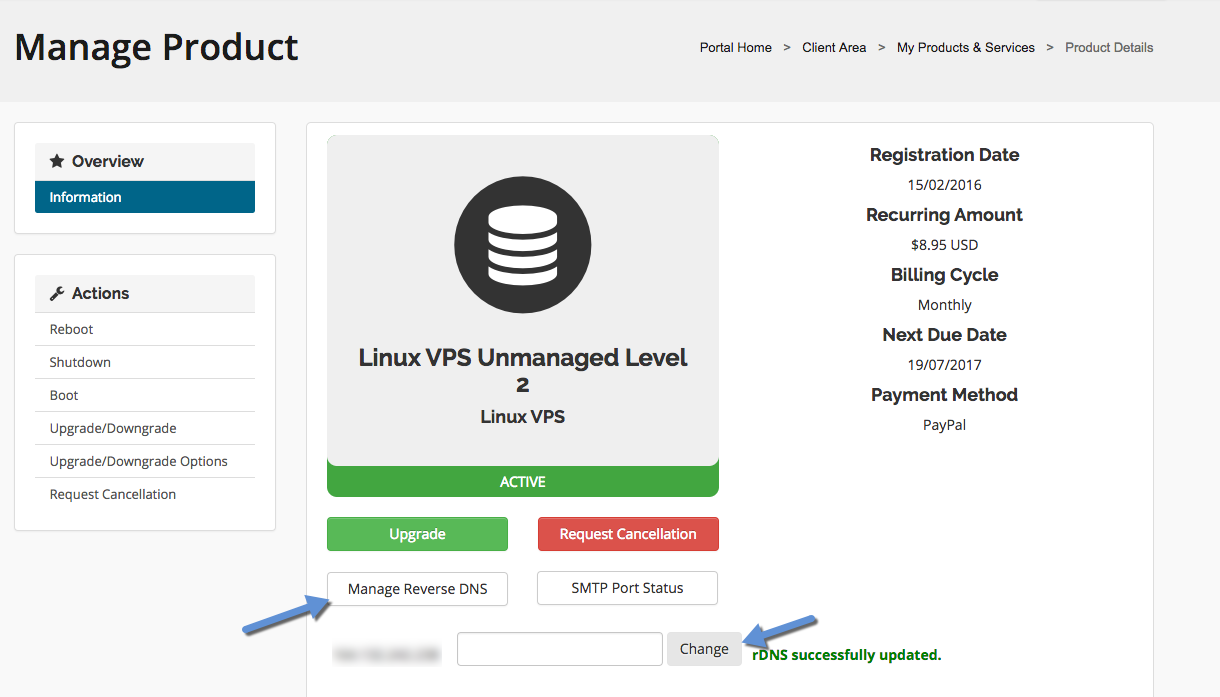This screenshot has width=1220, height=697.
Task: Choose Shutdown in the Actions panel
Action: [x=80, y=362]
